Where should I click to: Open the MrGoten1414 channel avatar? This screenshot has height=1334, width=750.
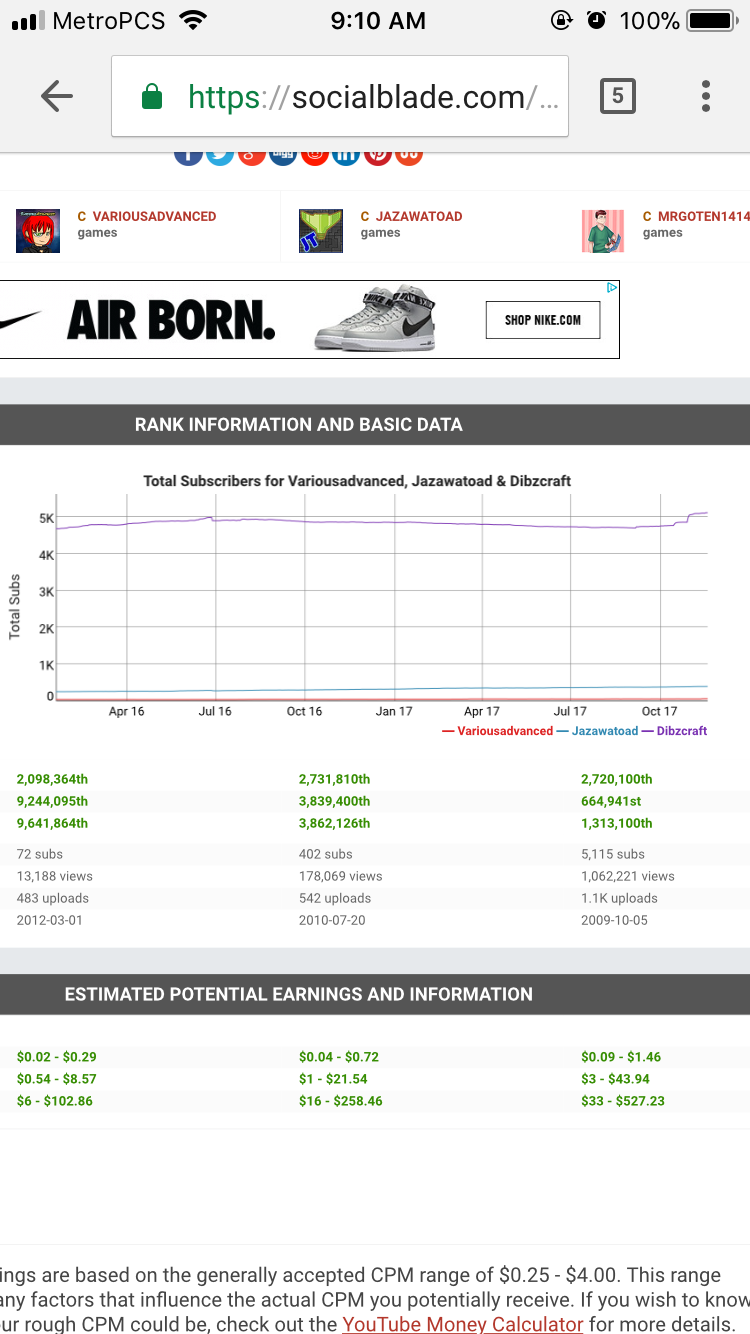[603, 231]
